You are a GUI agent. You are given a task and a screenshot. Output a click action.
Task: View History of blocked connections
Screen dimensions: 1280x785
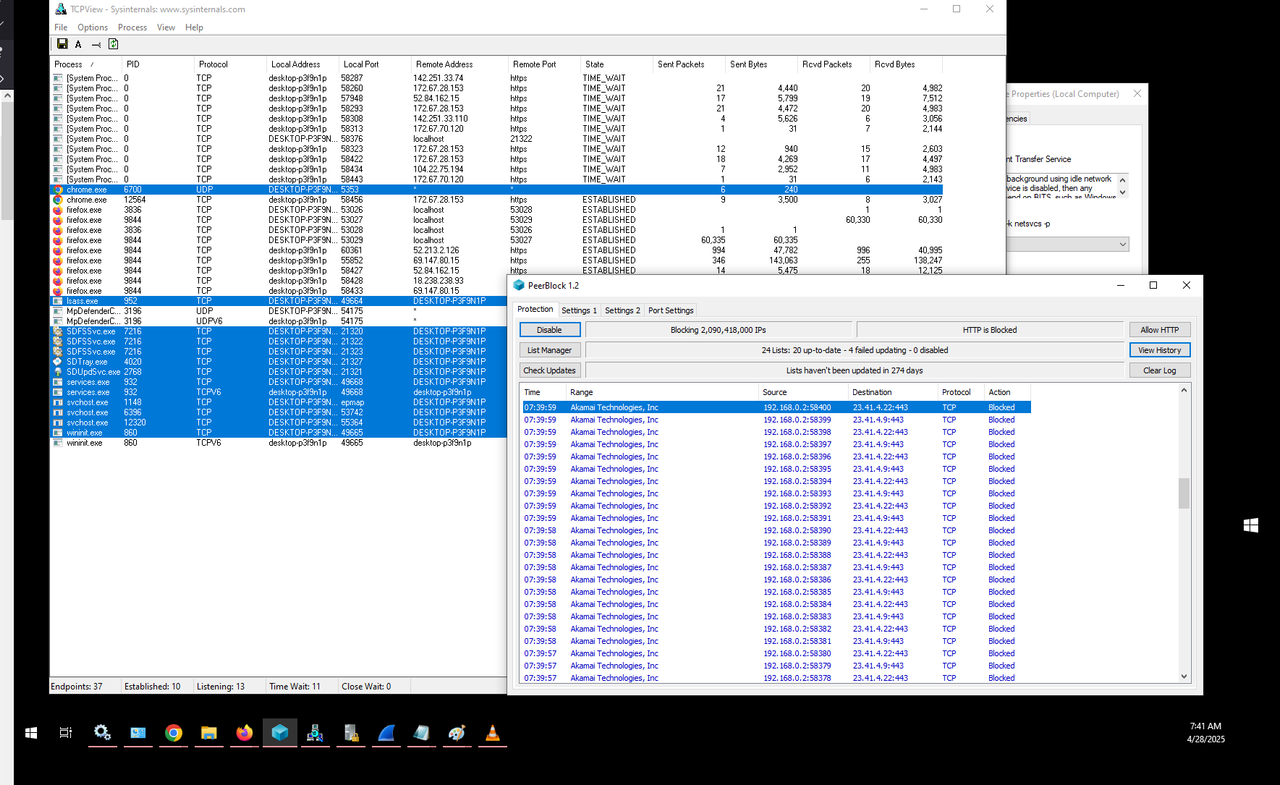click(x=1159, y=349)
